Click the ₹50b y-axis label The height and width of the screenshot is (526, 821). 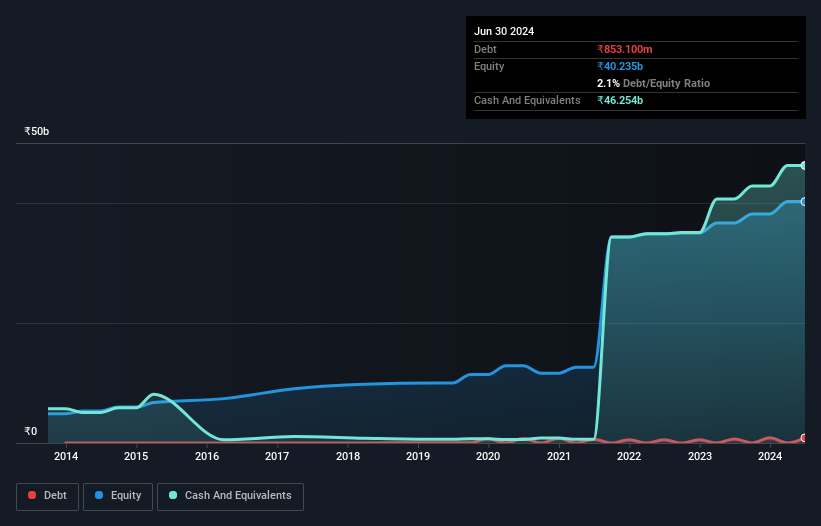point(37,131)
